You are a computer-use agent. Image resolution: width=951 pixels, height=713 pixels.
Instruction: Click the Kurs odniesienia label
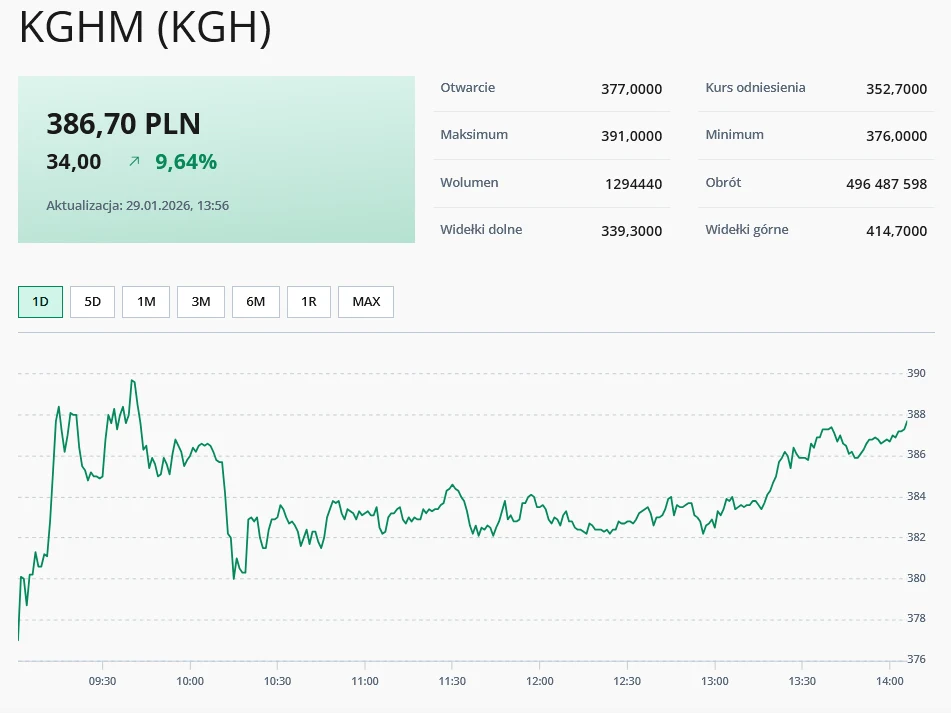[755, 87]
